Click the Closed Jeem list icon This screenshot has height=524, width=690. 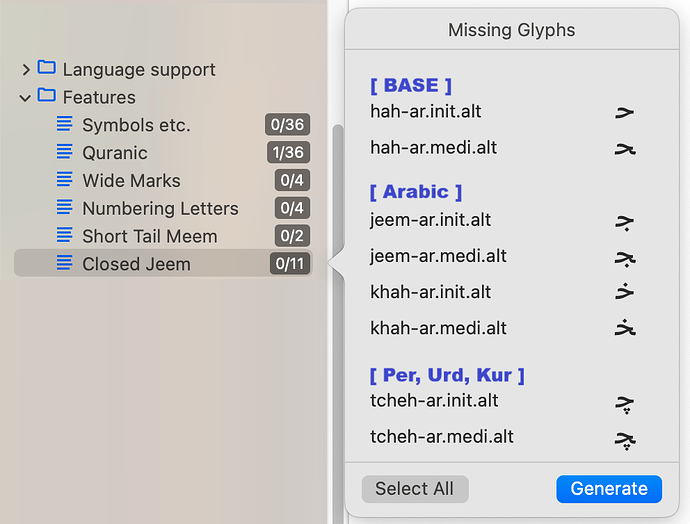click(x=65, y=264)
